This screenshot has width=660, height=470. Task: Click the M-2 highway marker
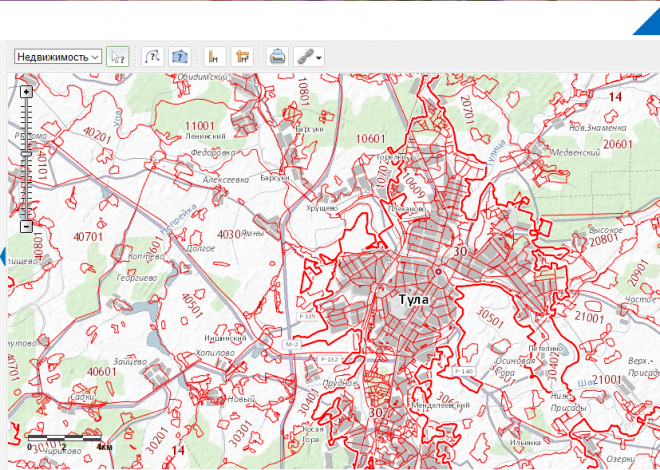pyautogui.click(x=292, y=344)
